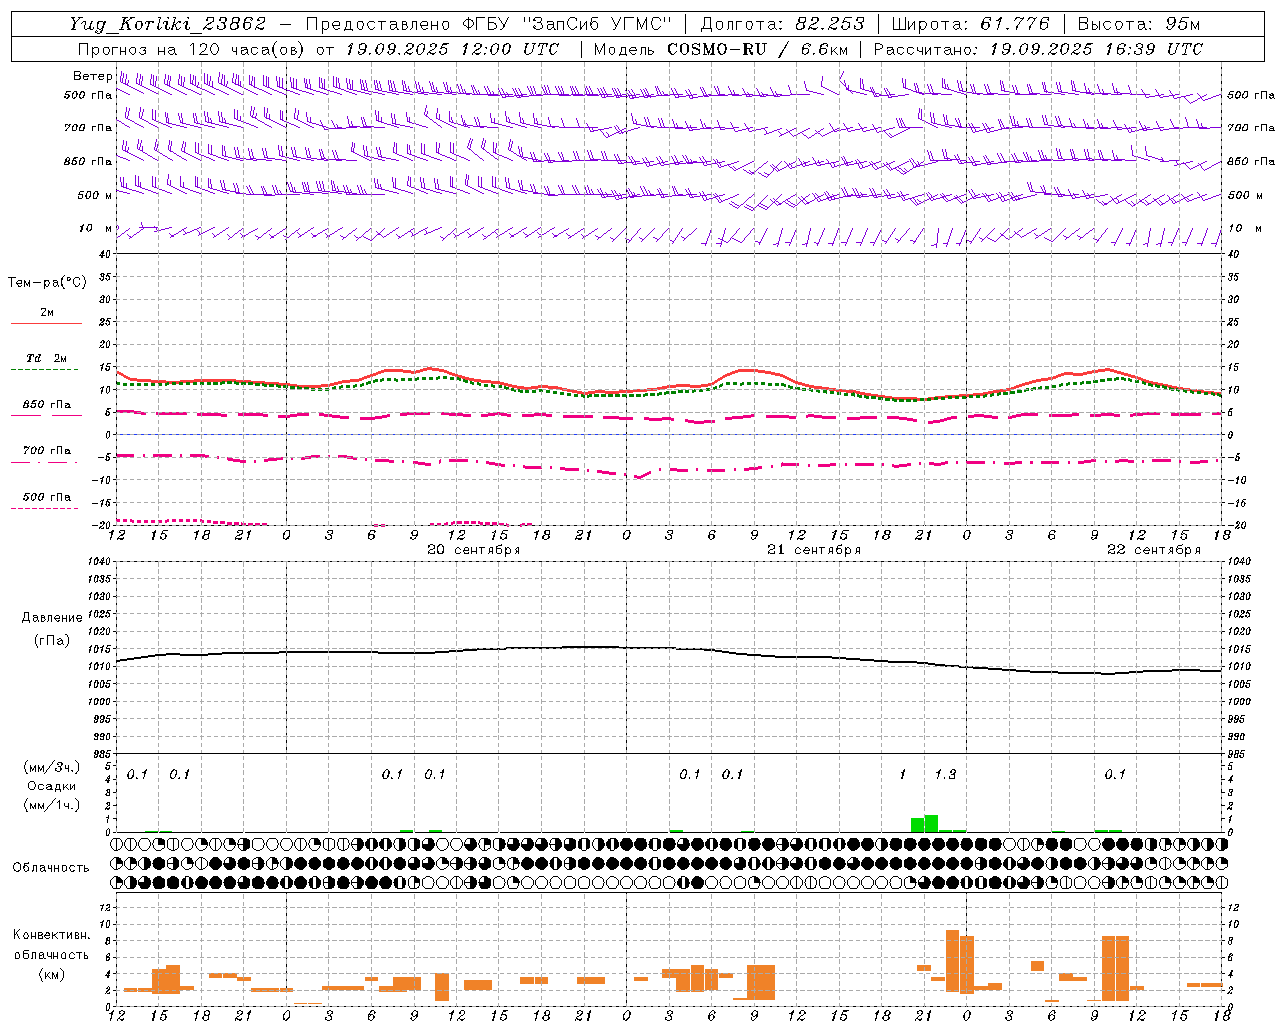
Task: Click the "(мм/1ч.)" precipitation unit label
Action: tap(50, 805)
